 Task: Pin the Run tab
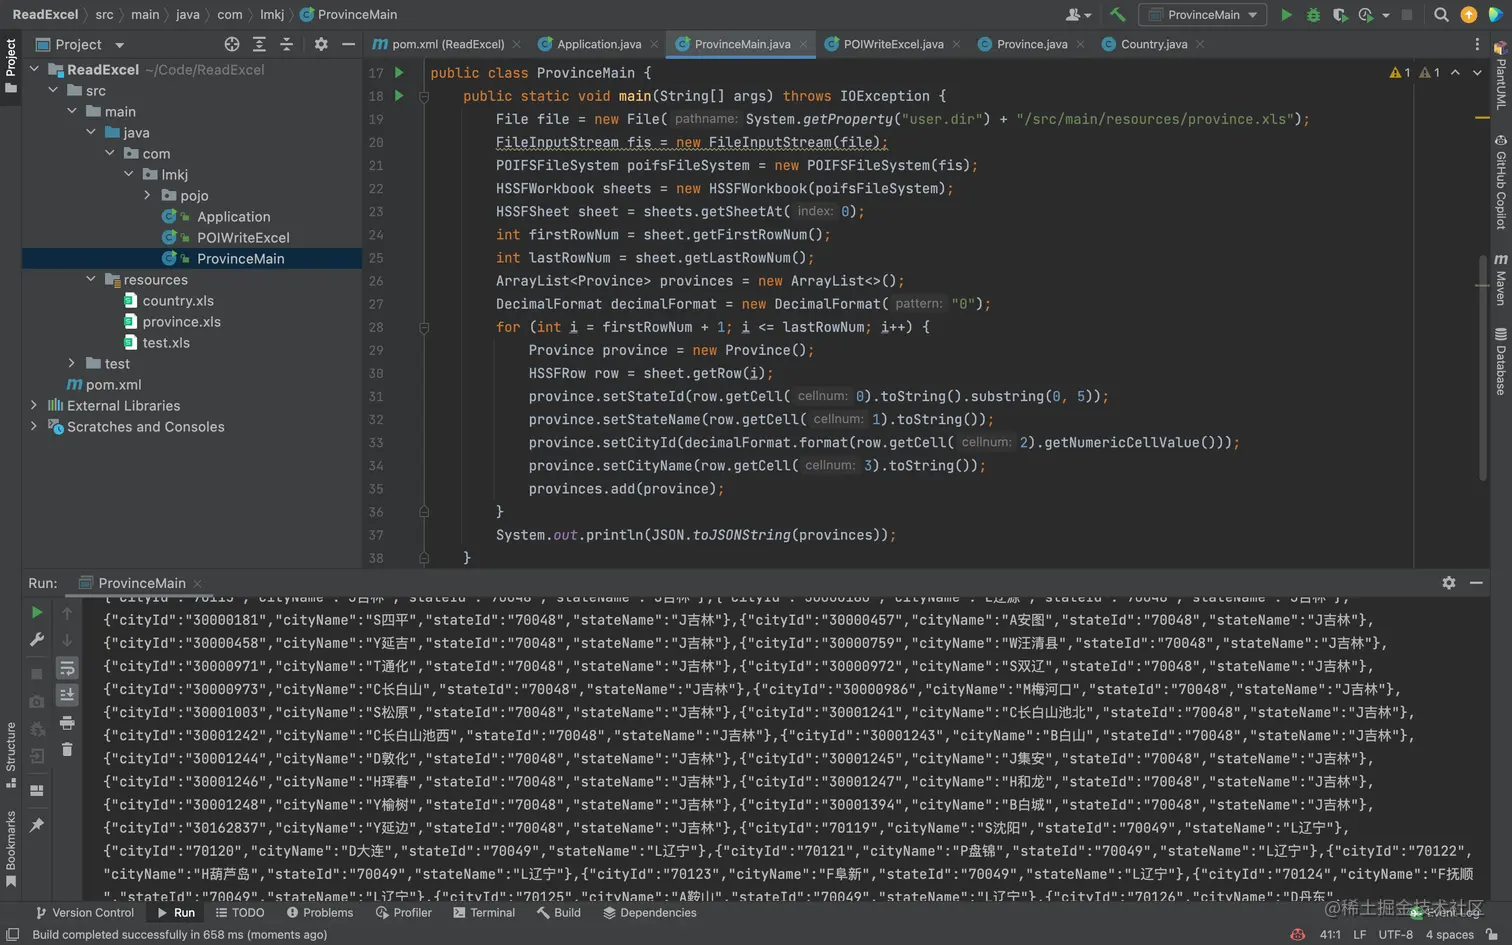tap(37, 825)
